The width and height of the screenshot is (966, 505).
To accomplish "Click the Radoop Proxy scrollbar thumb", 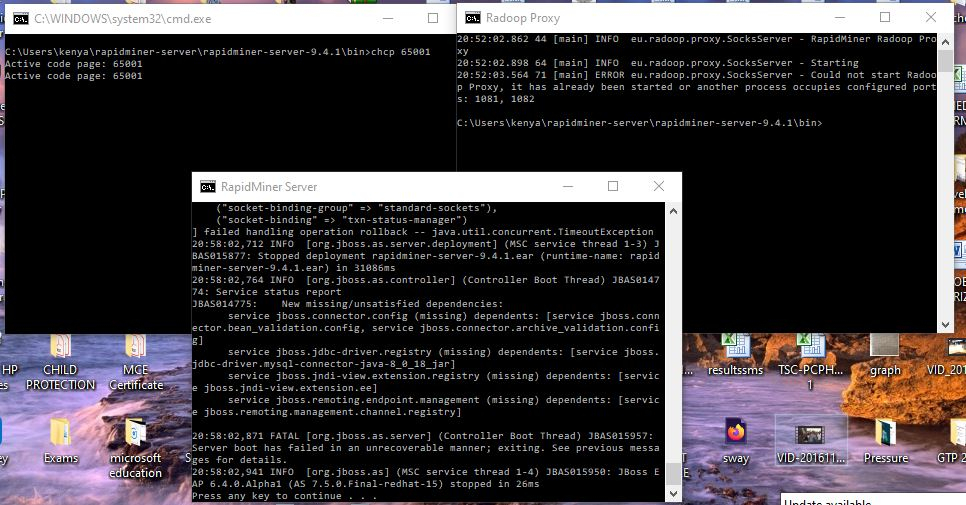I will (x=945, y=60).
